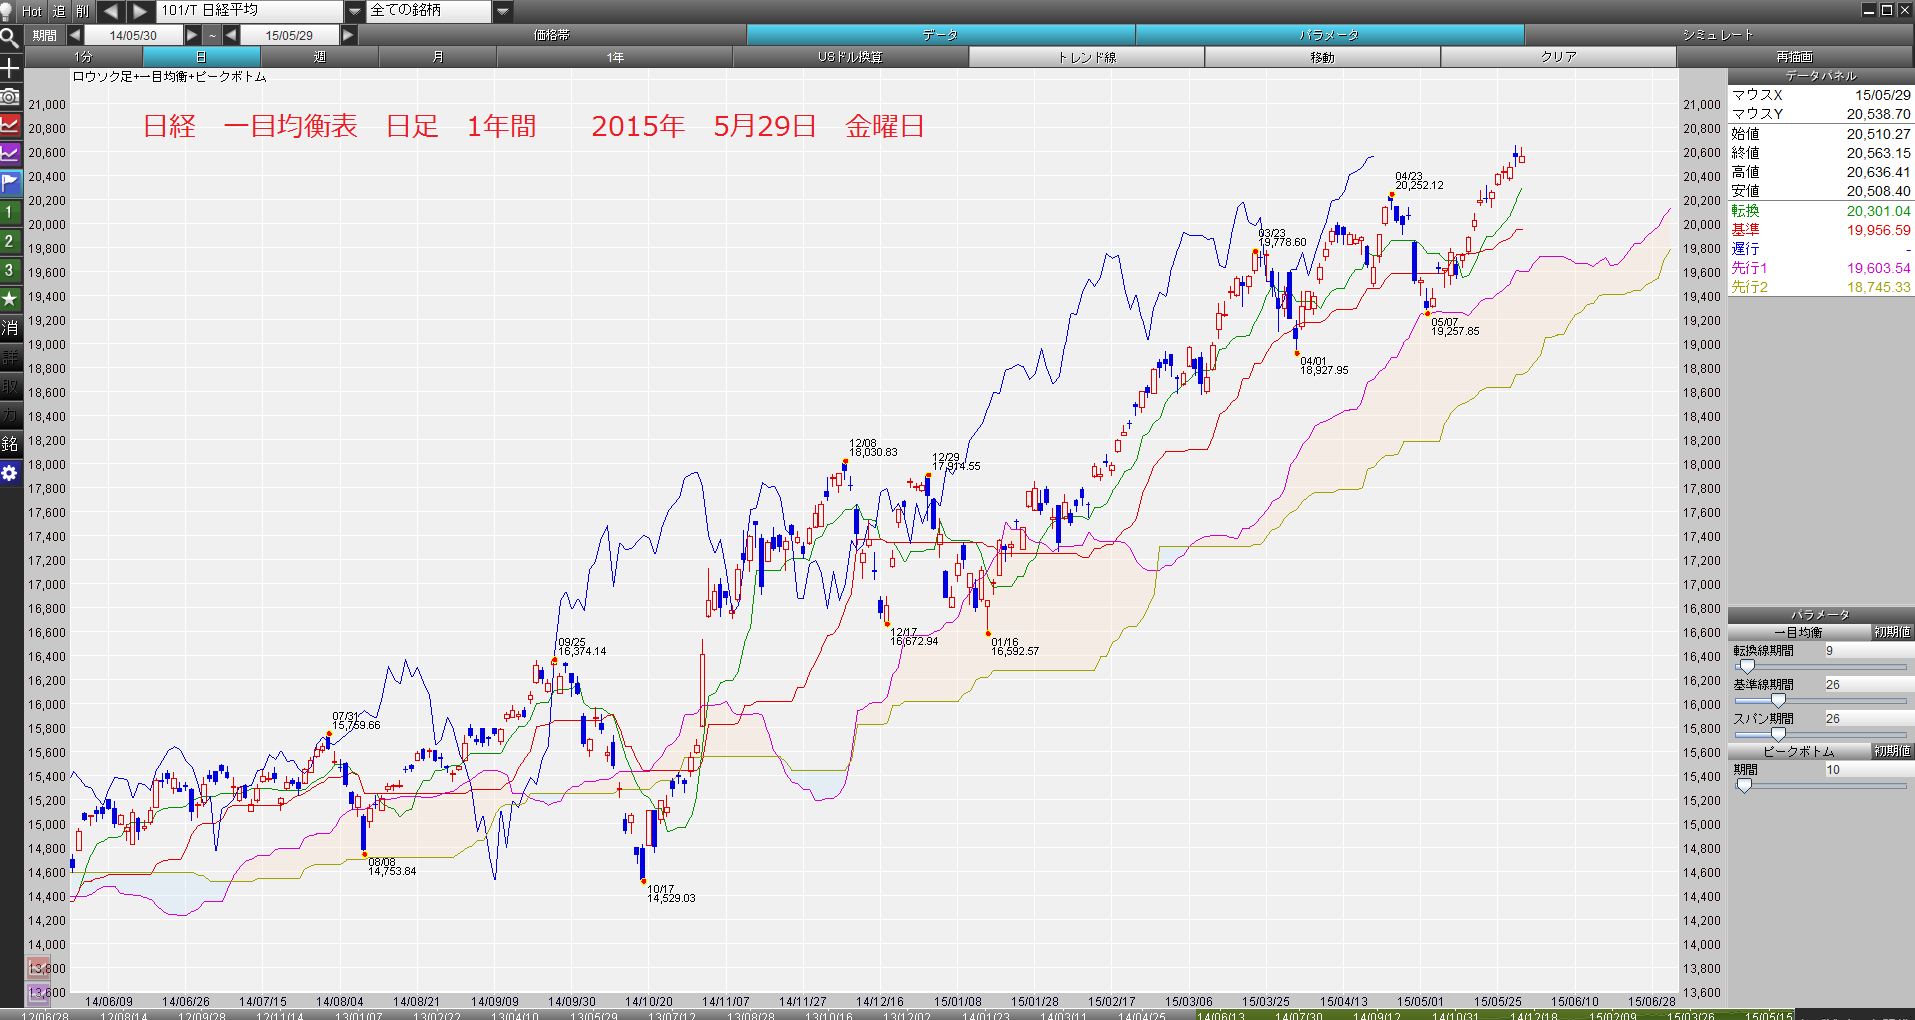This screenshot has width=1915, height=1020.
Task: Click the スパン期間 slider
Action: [1820, 735]
